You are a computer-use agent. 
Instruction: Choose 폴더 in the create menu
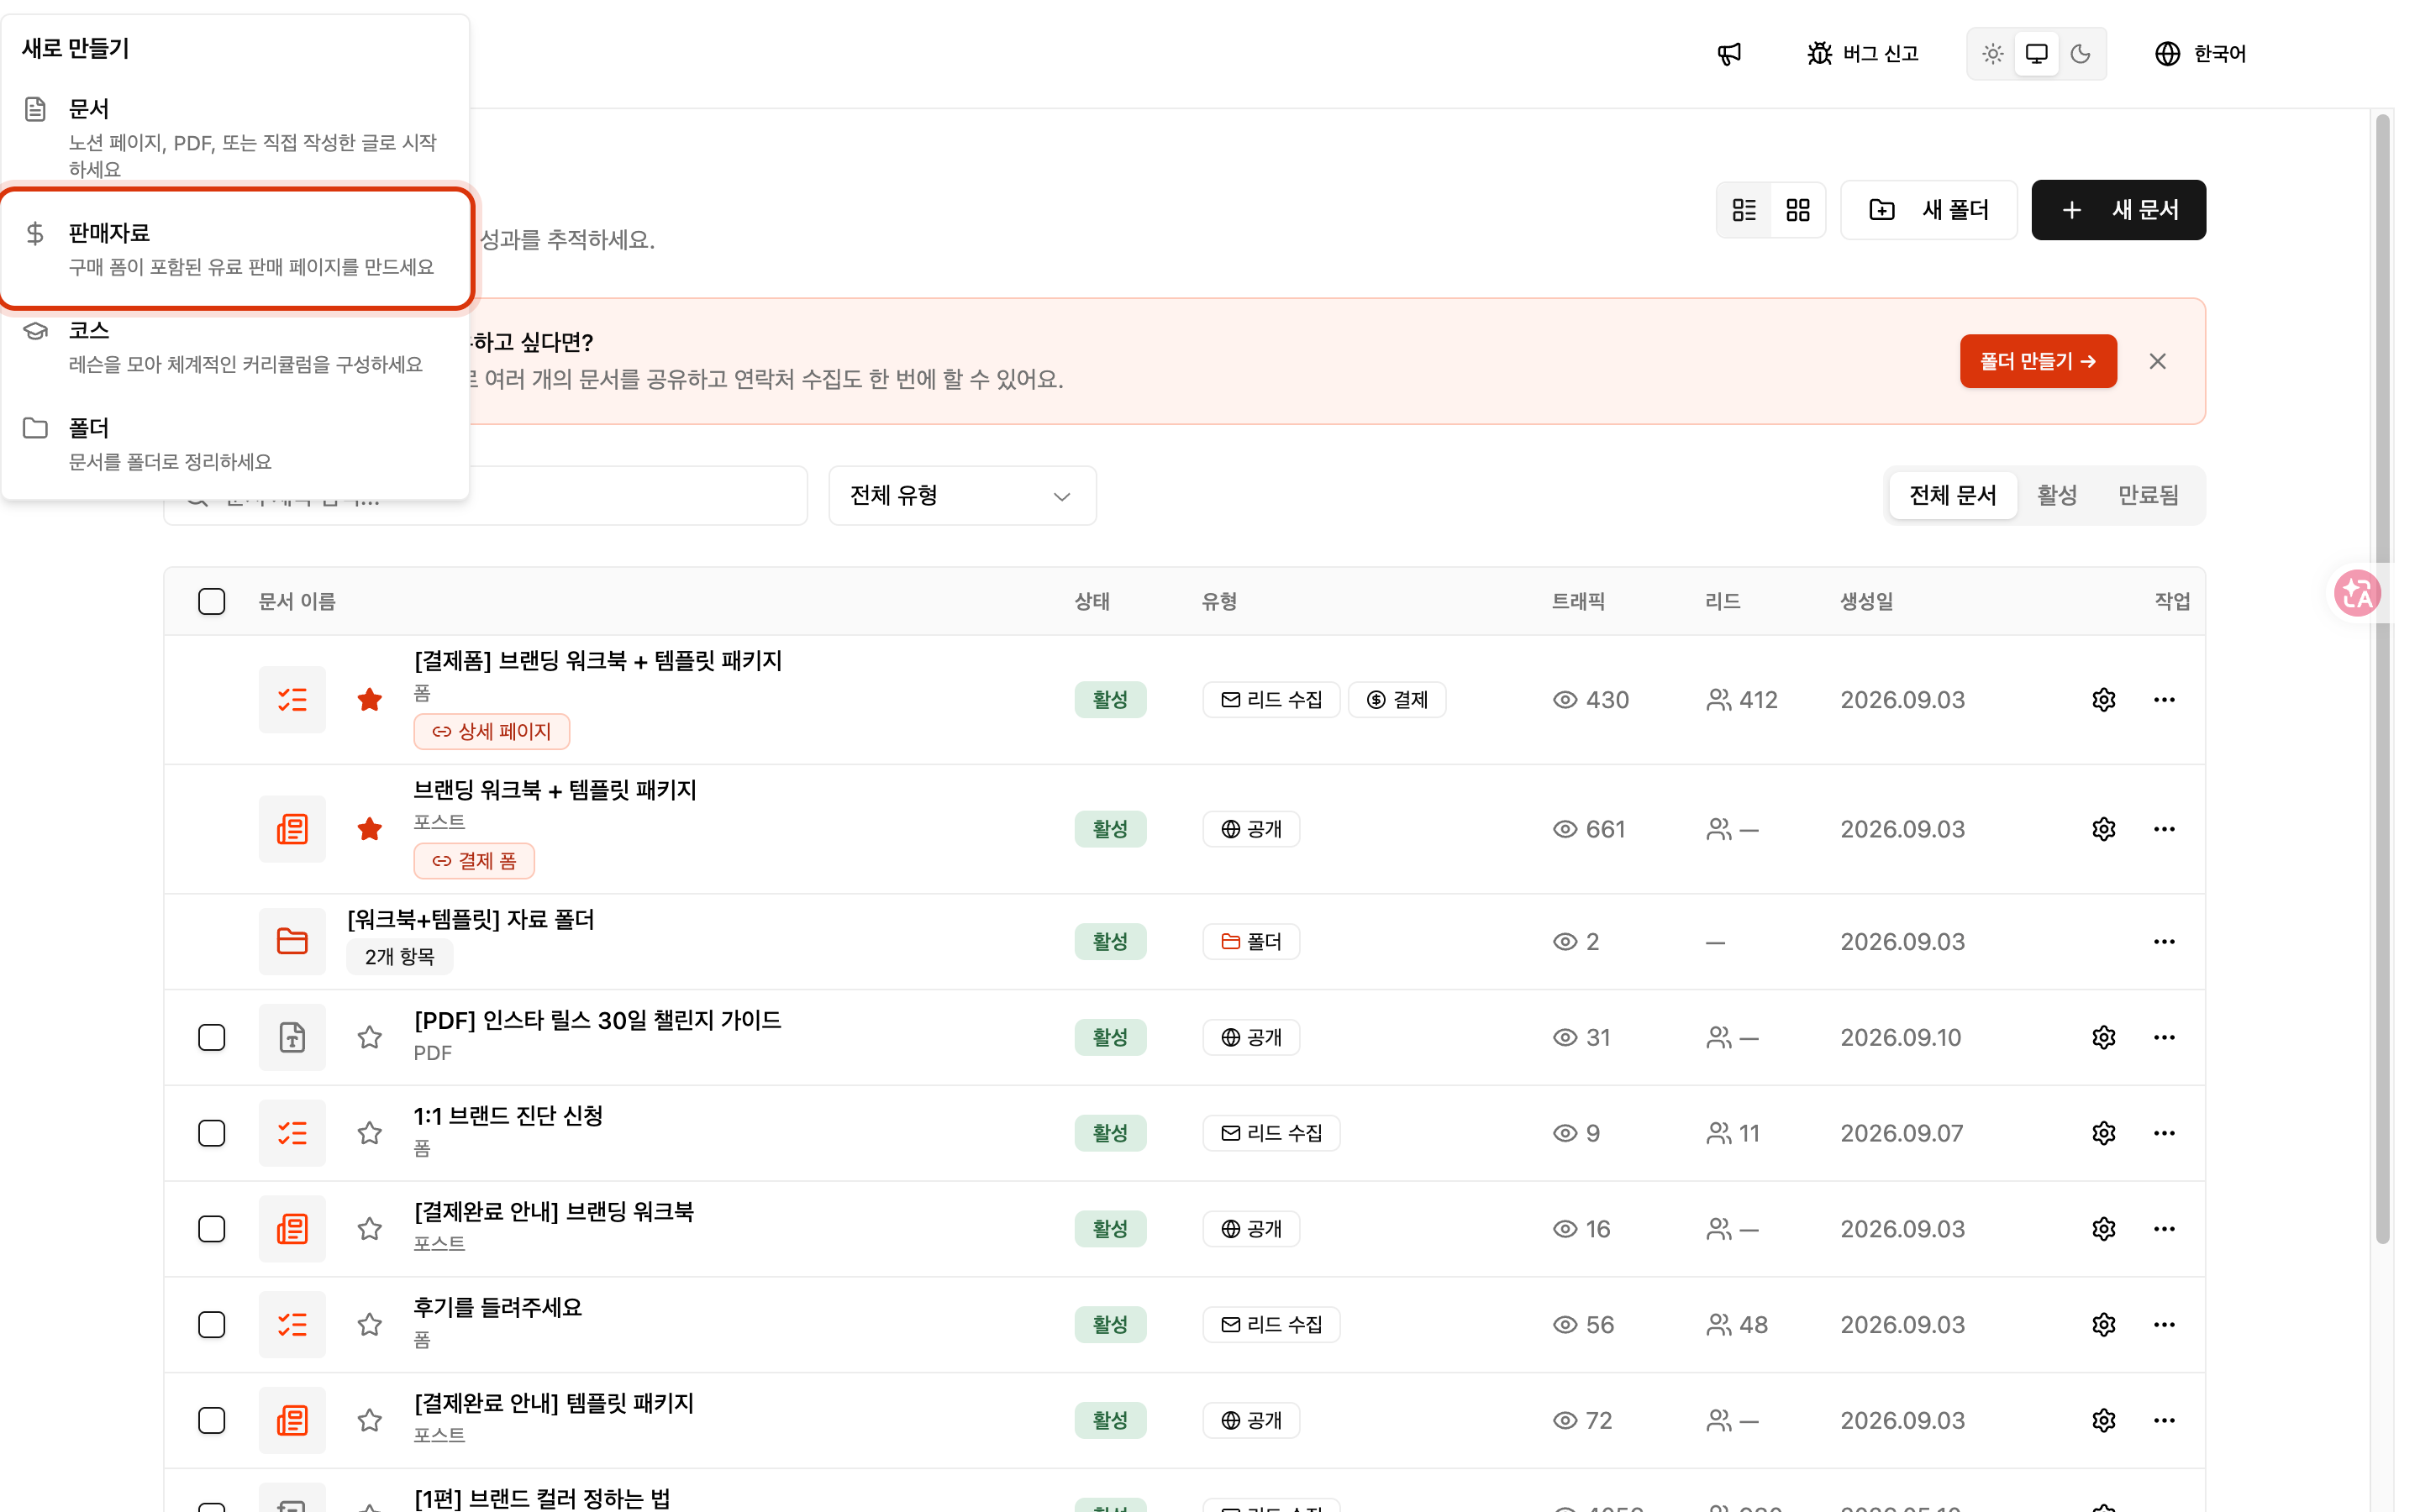[x=236, y=443]
